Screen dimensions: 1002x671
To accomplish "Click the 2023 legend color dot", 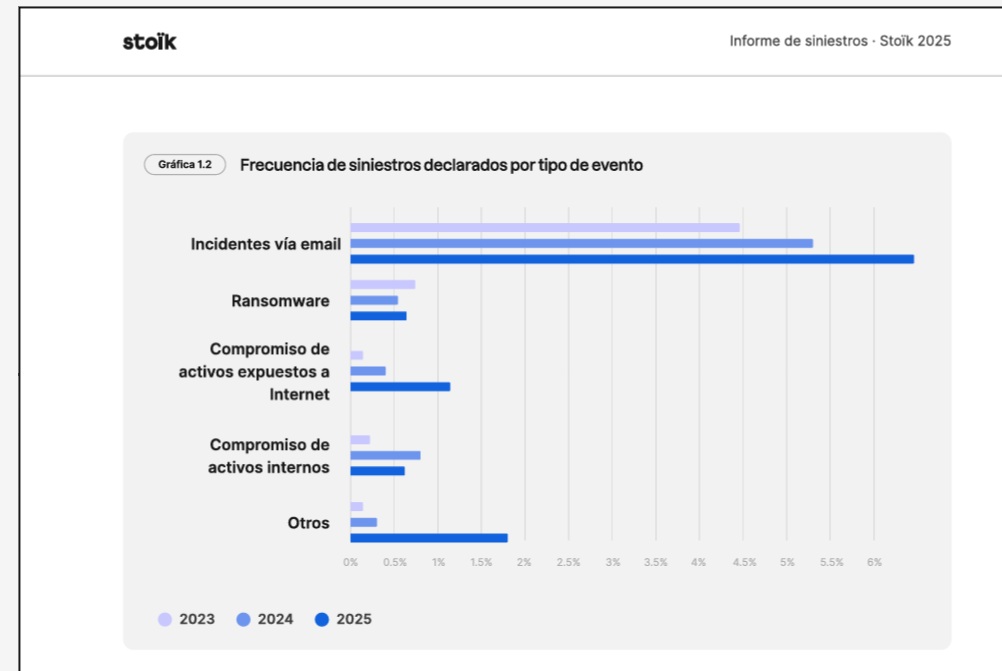I will [x=165, y=620].
